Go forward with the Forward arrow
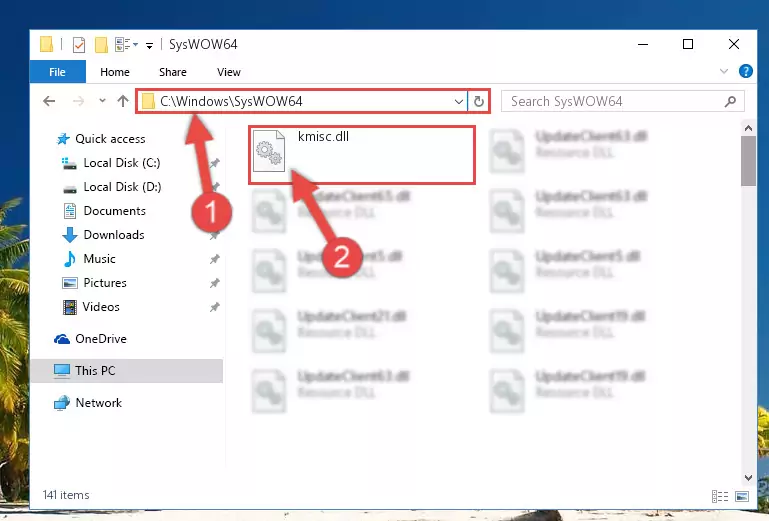Screen dimensions: 769x521 tap(78, 102)
